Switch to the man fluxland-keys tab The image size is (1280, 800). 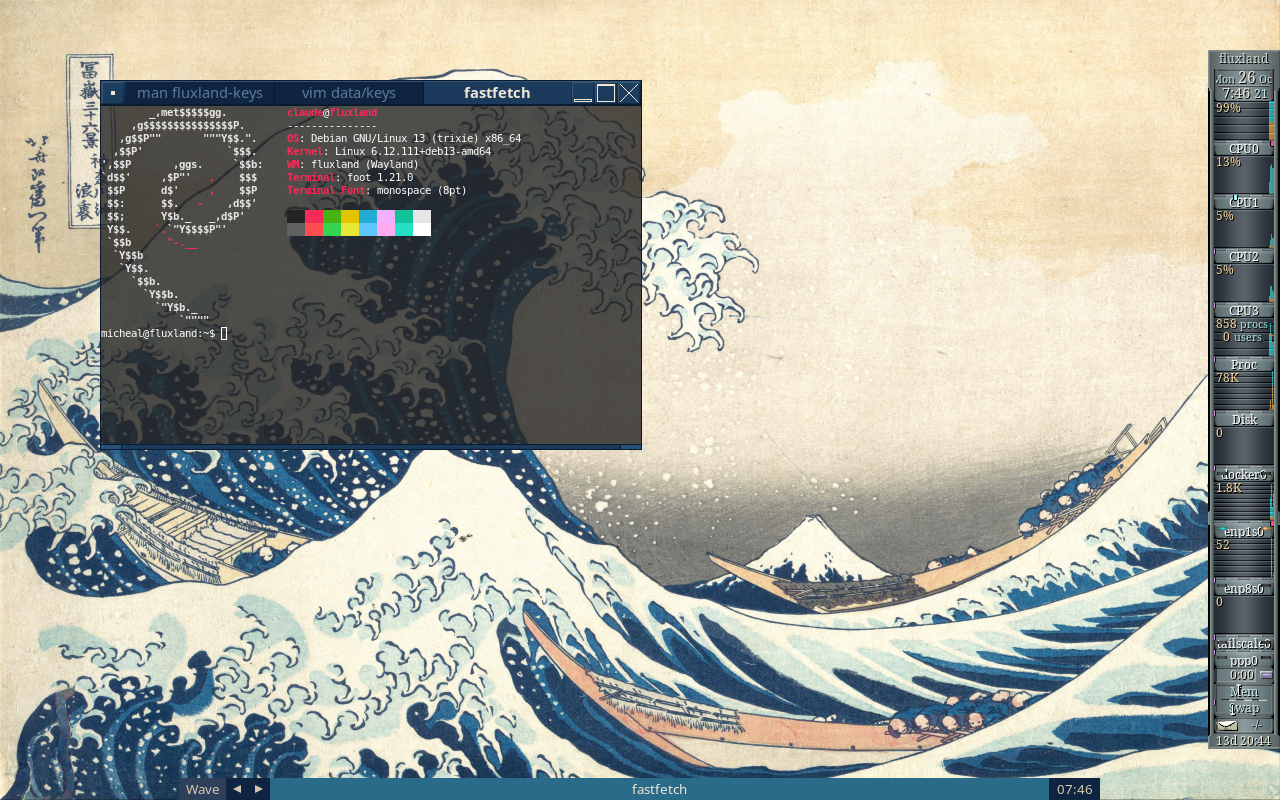[200, 93]
